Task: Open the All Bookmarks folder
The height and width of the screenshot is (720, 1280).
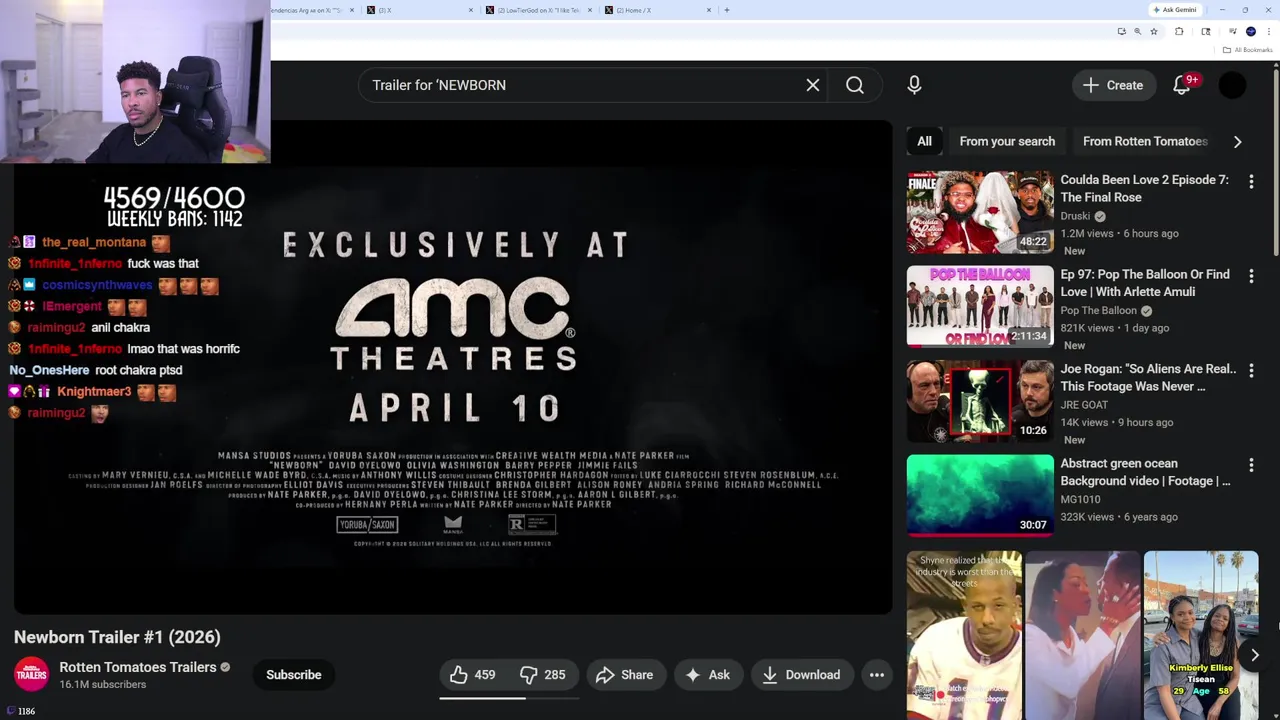Action: pos(1248,50)
